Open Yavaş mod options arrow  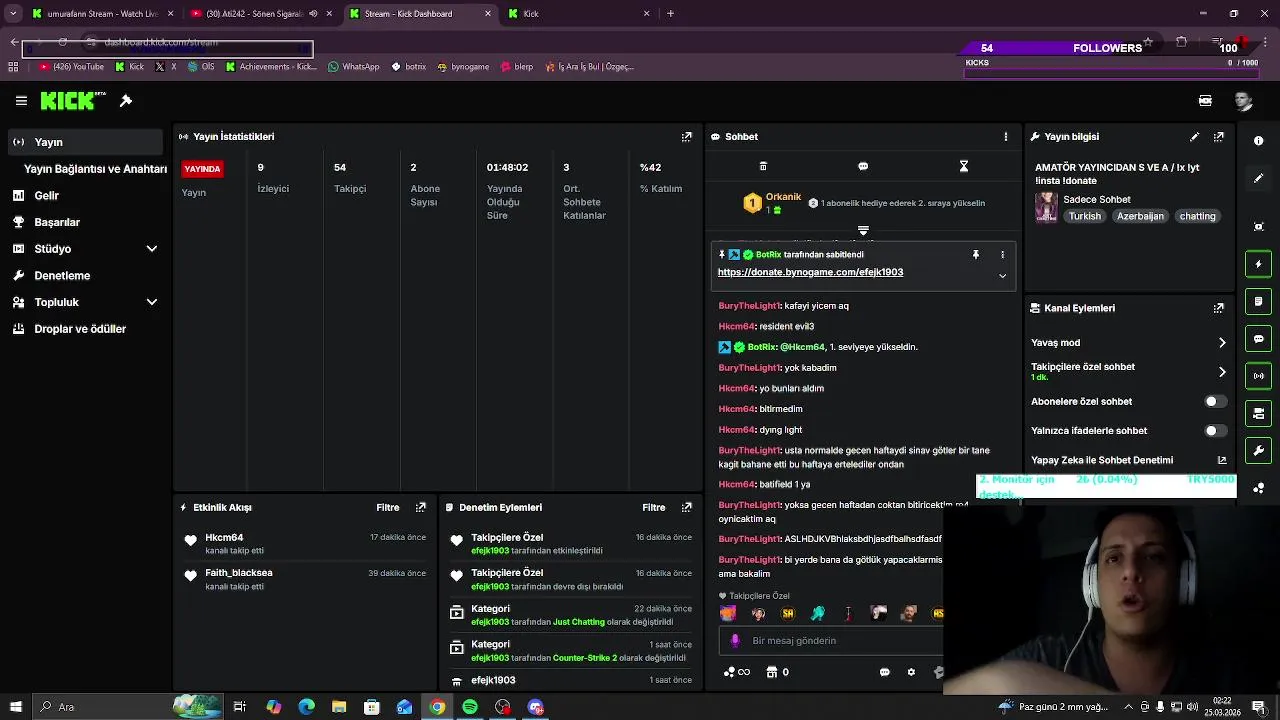pyautogui.click(x=1222, y=343)
